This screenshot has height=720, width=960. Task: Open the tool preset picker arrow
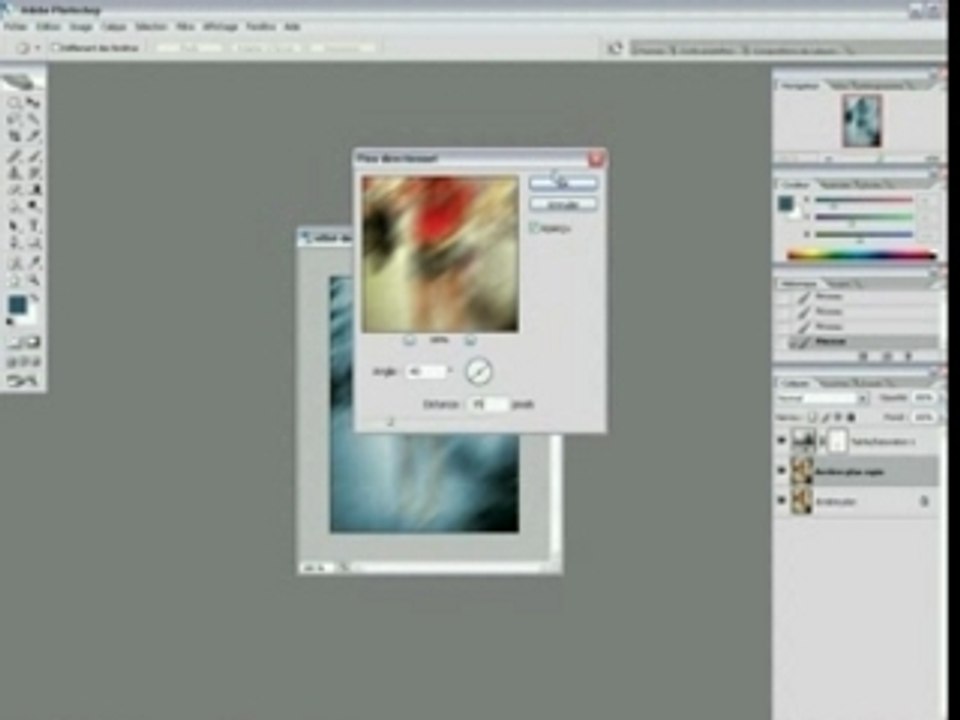(x=38, y=48)
